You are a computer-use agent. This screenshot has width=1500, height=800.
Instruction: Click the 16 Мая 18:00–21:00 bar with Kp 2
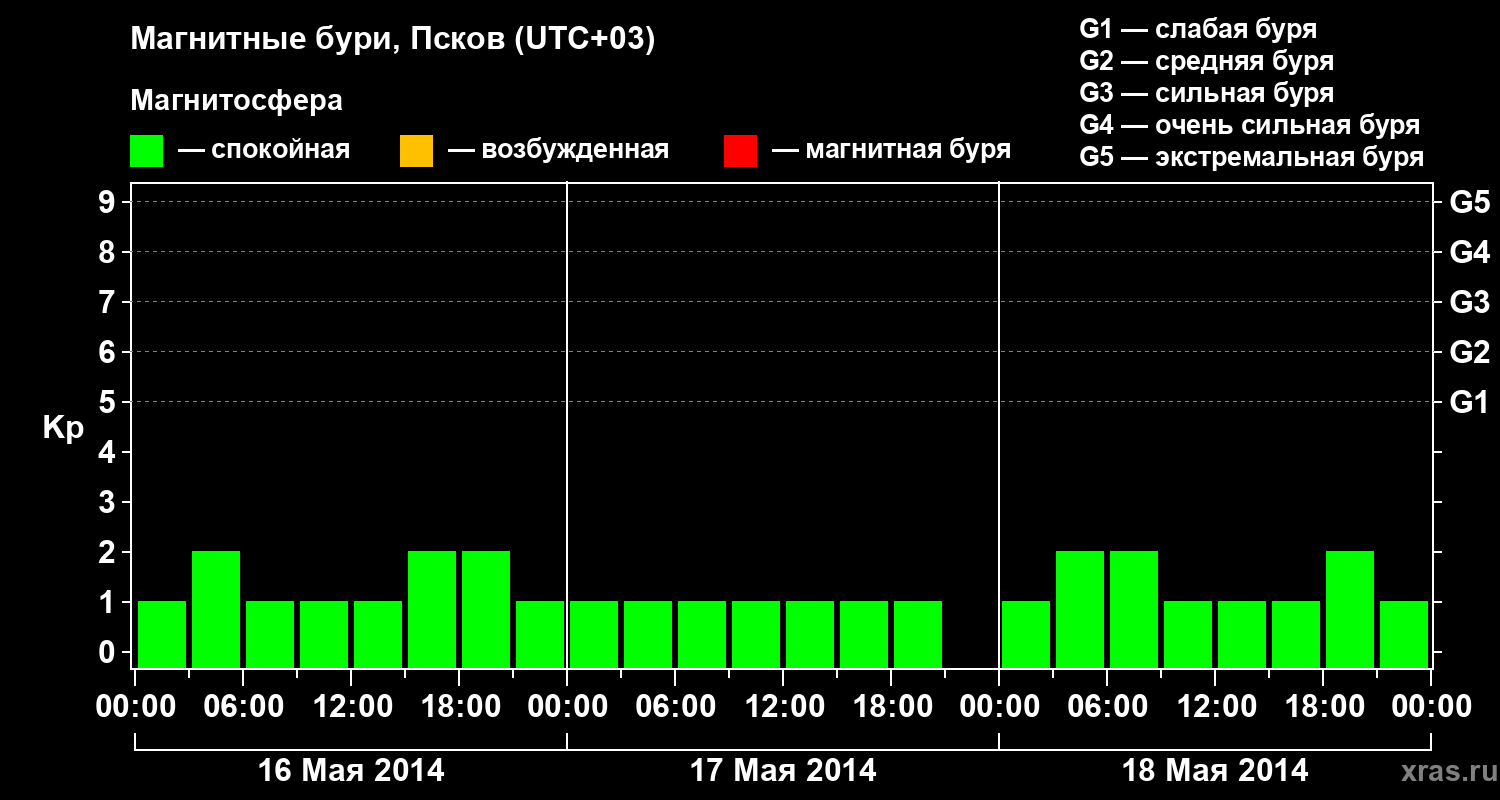click(486, 609)
